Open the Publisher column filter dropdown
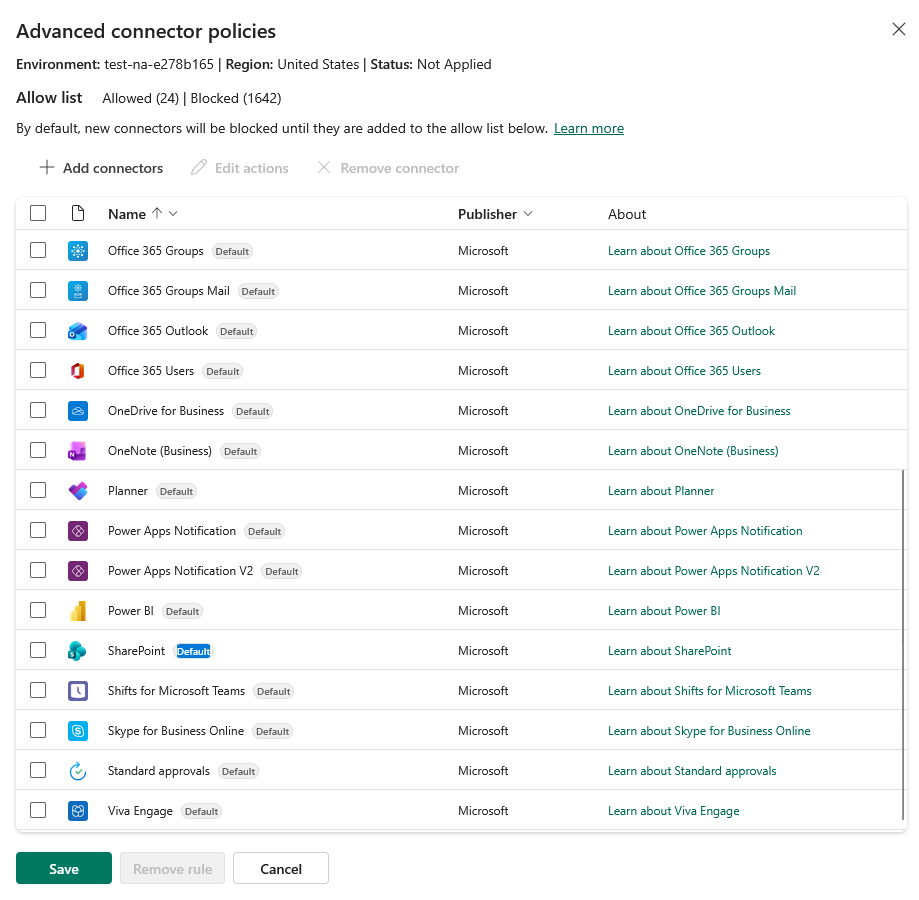919x900 pixels. pos(528,214)
